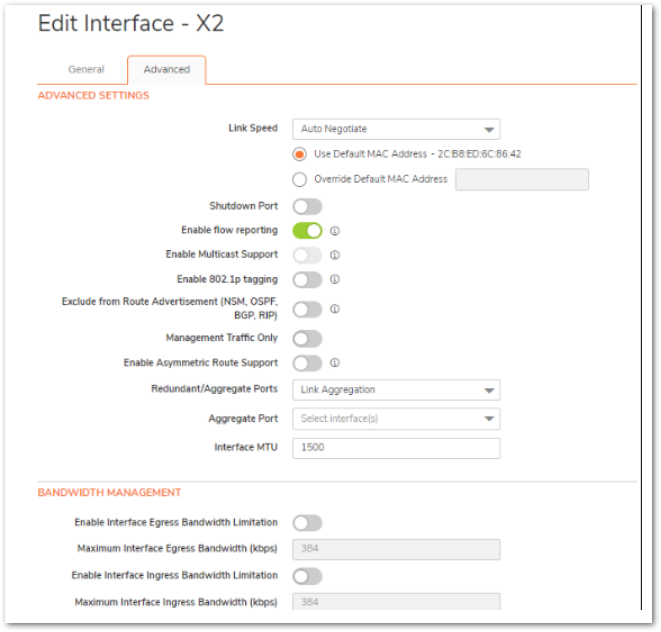Open the Link Speed dropdown
The height and width of the screenshot is (632, 661).
pyautogui.click(x=396, y=129)
